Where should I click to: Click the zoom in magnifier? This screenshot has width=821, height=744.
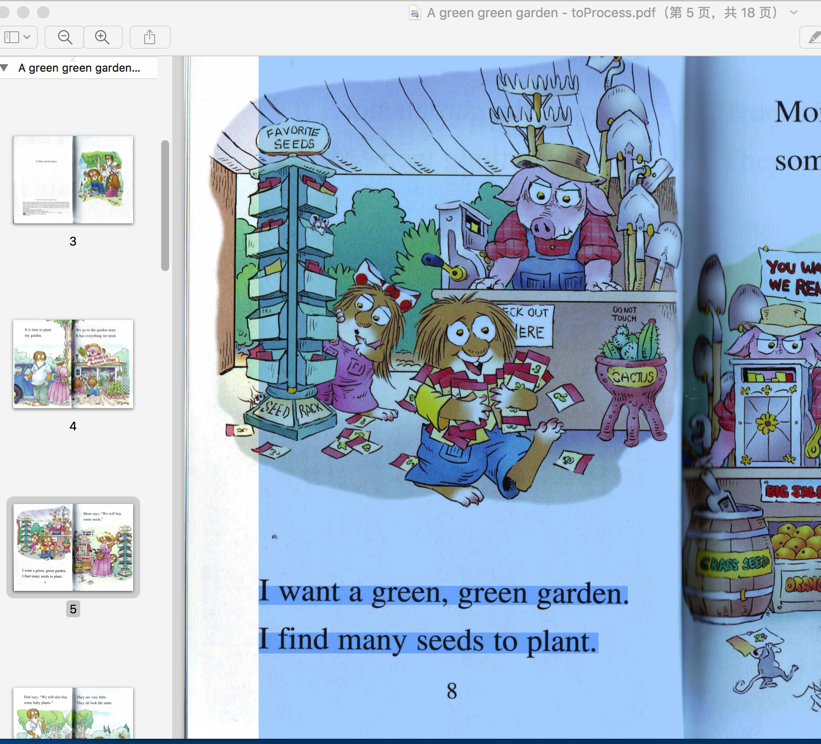pyautogui.click(x=103, y=37)
